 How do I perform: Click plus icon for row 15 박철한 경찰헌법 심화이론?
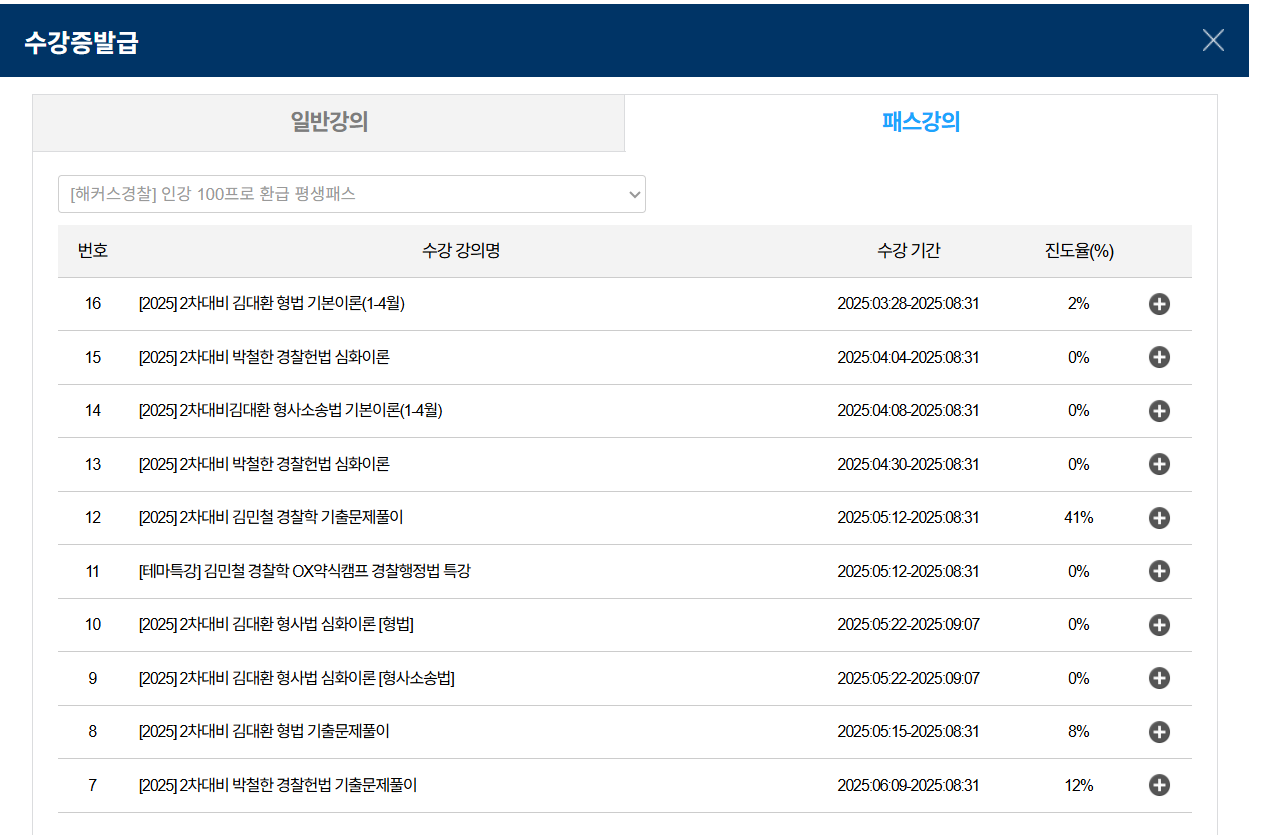(1159, 357)
